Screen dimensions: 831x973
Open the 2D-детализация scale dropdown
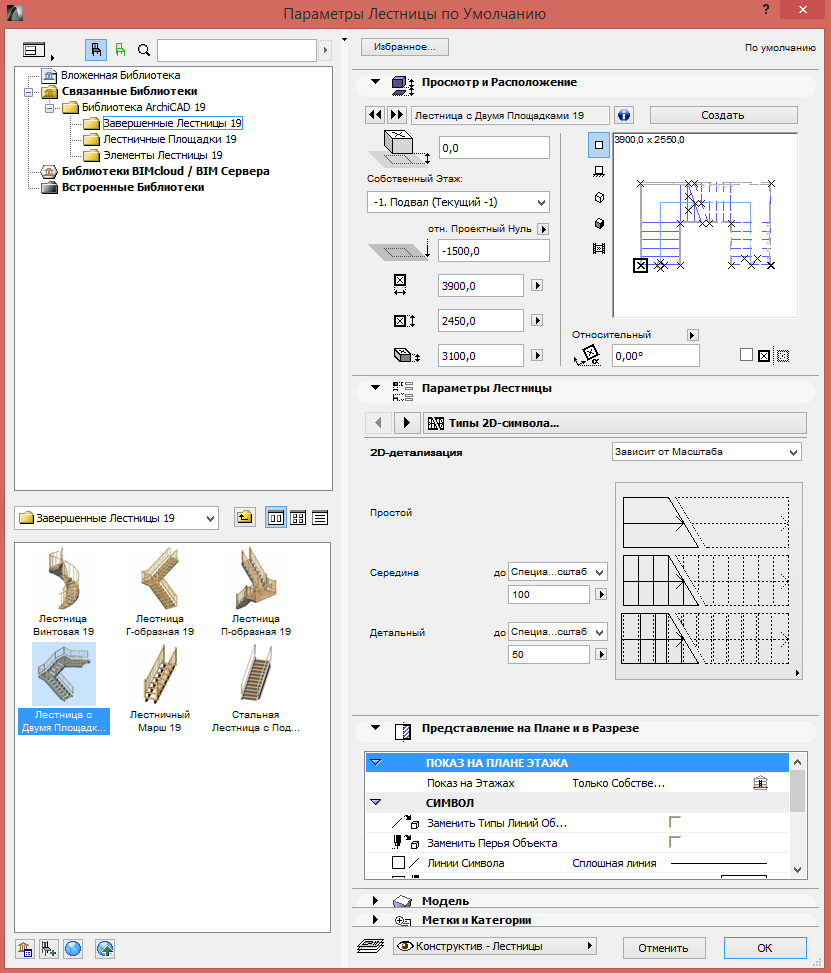click(706, 452)
